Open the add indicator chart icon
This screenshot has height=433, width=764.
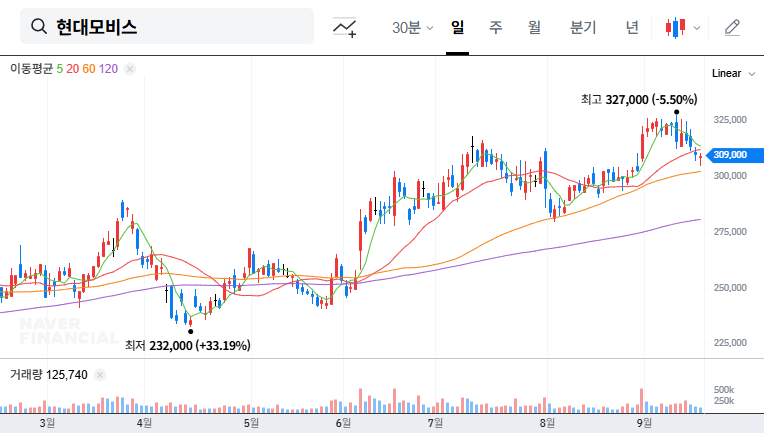[345, 27]
